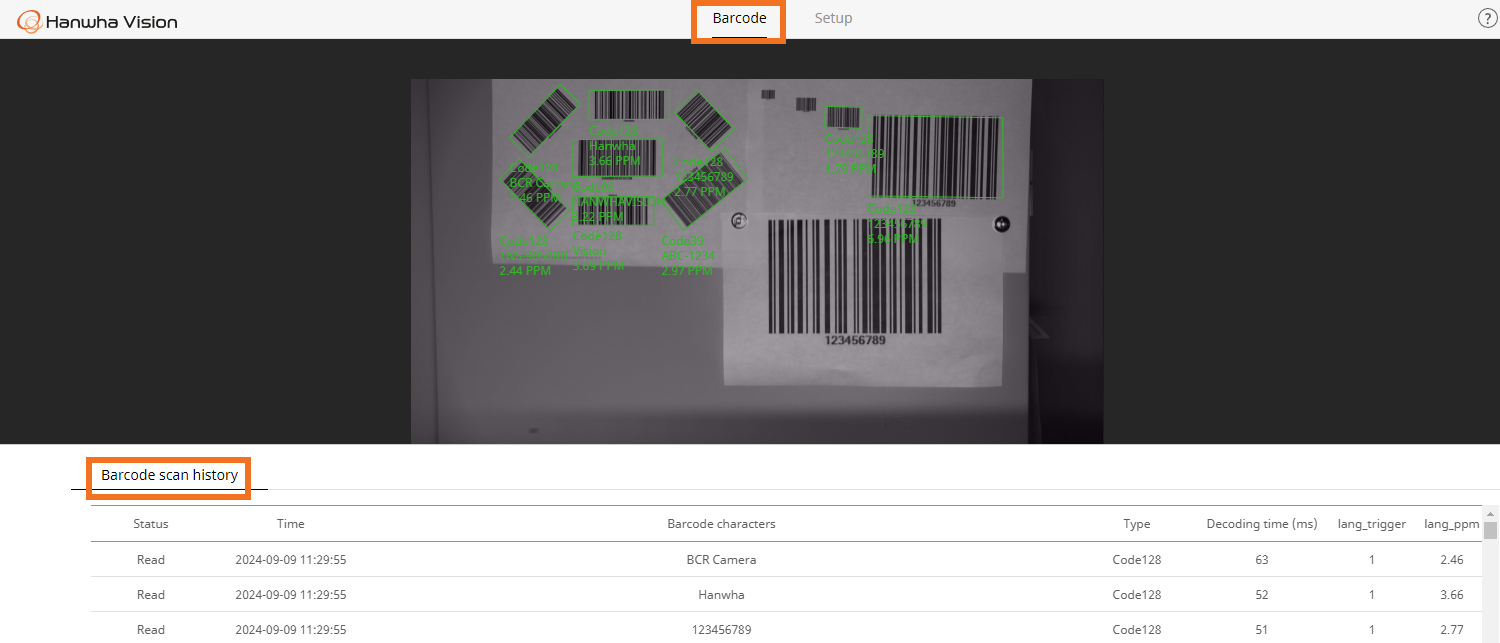Viewport: 1500px width, 643px height.
Task: Switch to the Barcode tab
Action: pyautogui.click(x=739, y=18)
